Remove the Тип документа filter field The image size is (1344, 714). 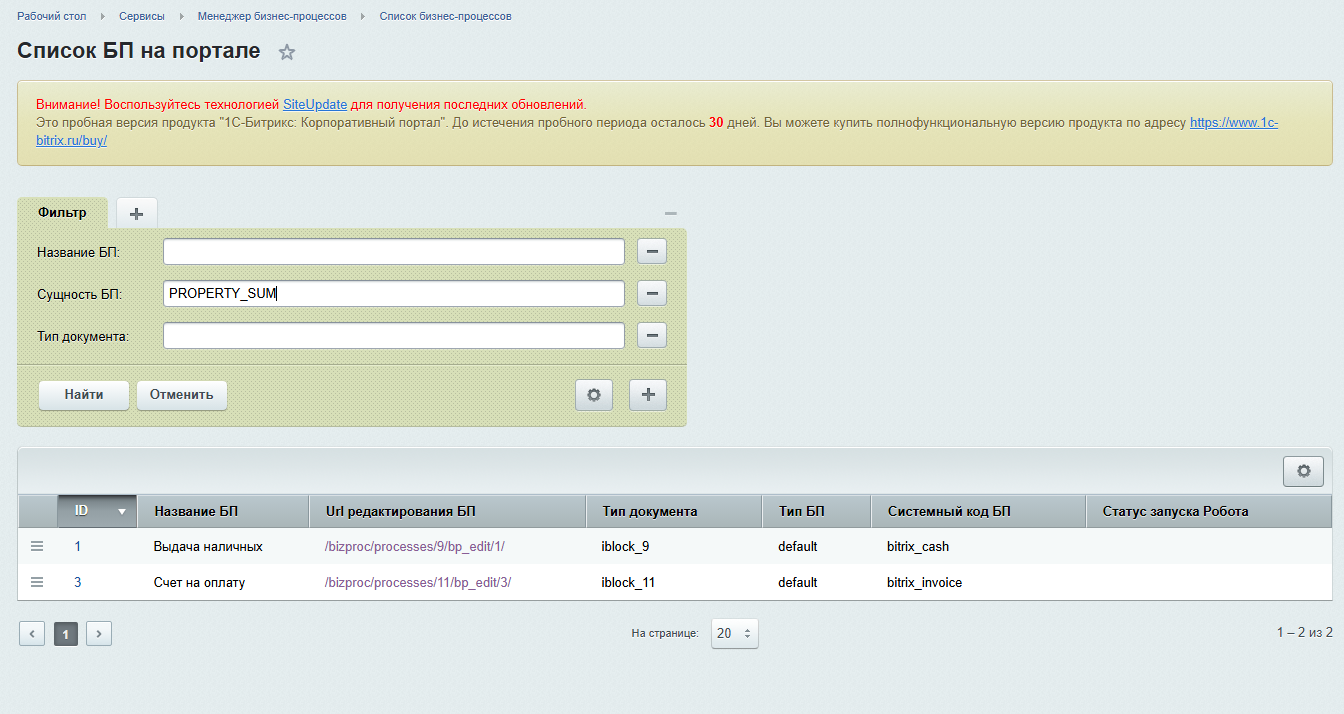652,336
